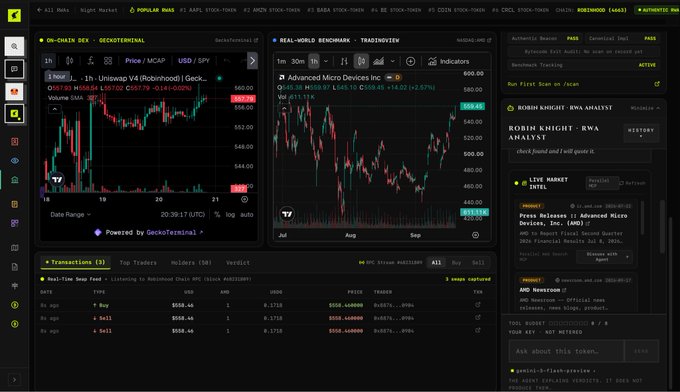Screen dimensions: 680x392
Task: Click the yellow app logo at top left
Action: pyautogui.click(x=14, y=15)
